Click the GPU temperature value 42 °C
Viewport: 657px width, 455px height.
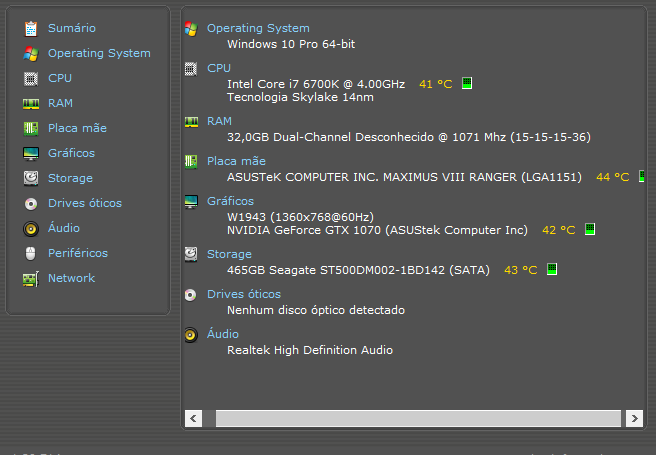point(559,230)
